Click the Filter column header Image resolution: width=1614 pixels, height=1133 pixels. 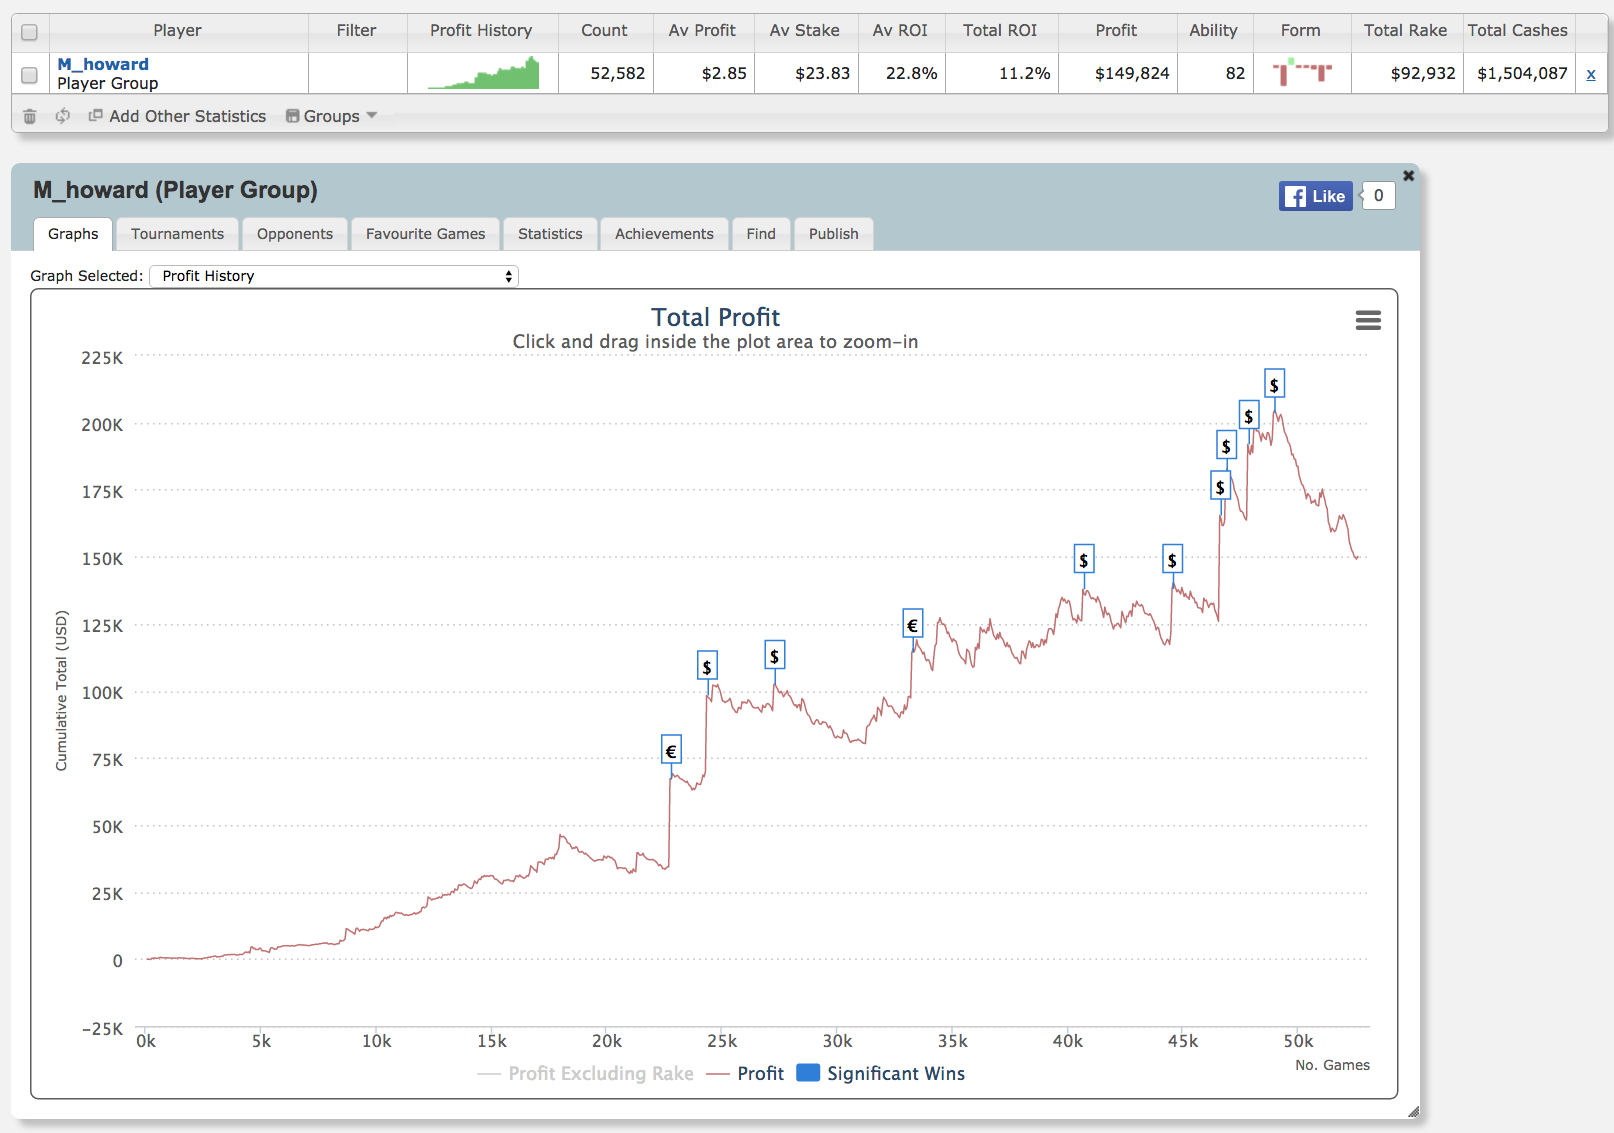357,31
